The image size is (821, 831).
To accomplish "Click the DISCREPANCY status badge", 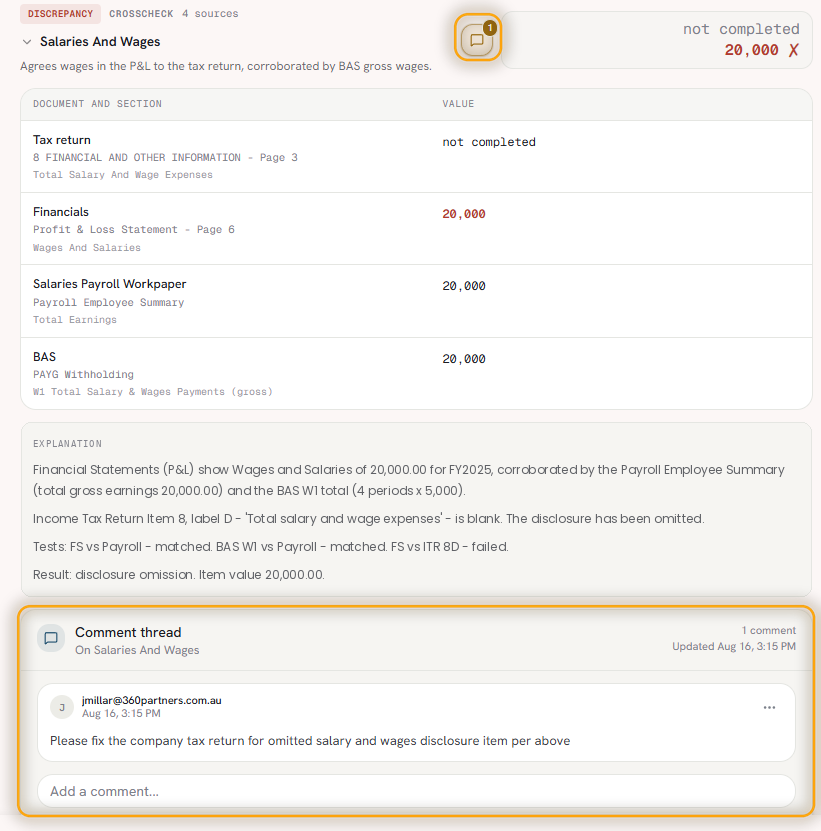I will 60,14.
